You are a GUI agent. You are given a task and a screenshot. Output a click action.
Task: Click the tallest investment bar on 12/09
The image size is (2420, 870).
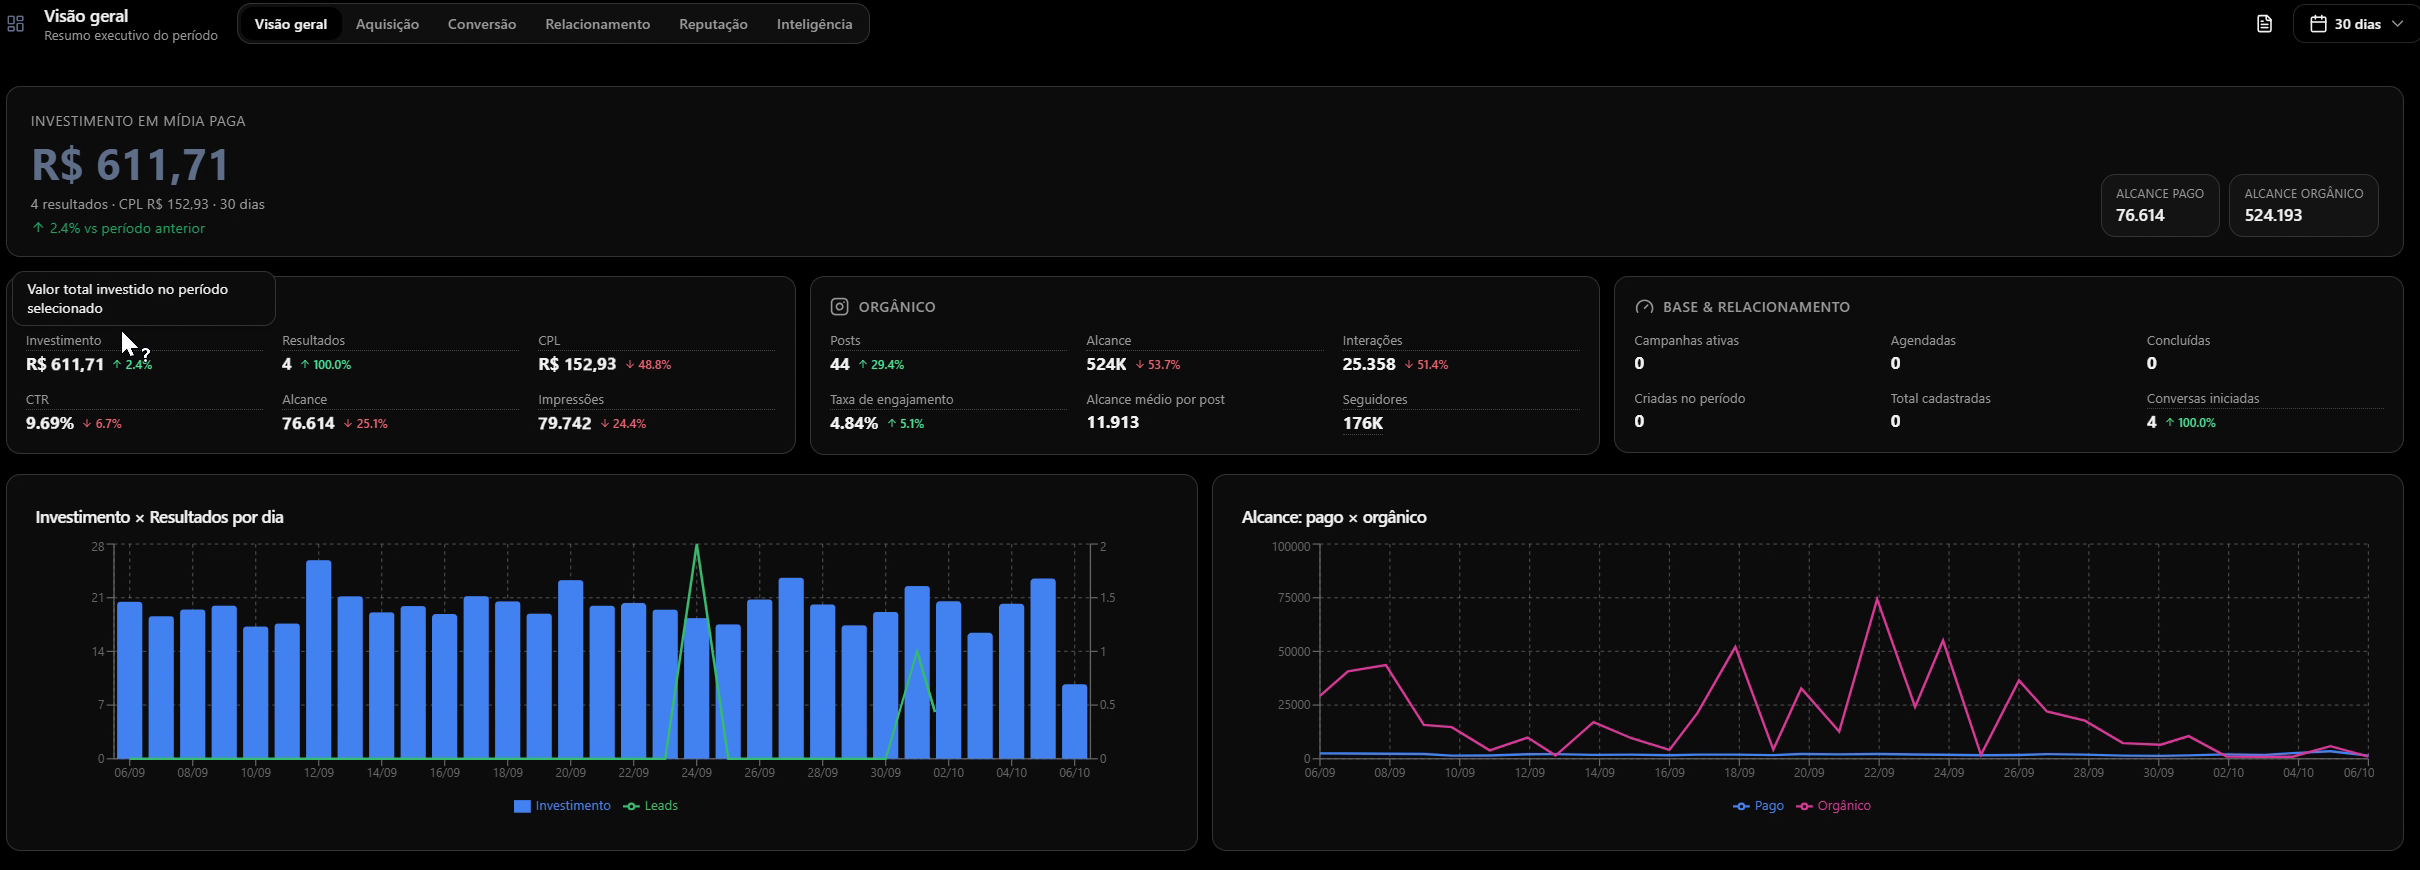click(x=319, y=660)
